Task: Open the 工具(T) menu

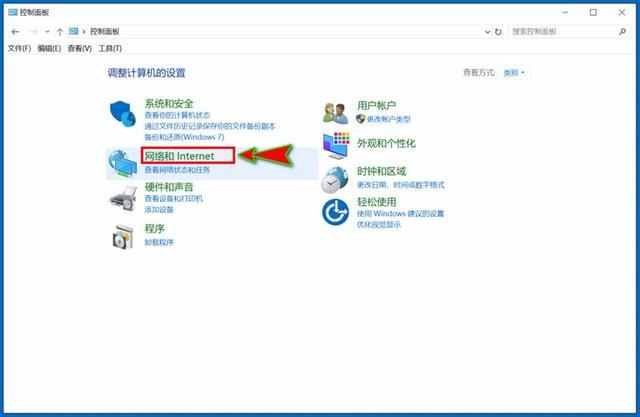Action: [109, 48]
